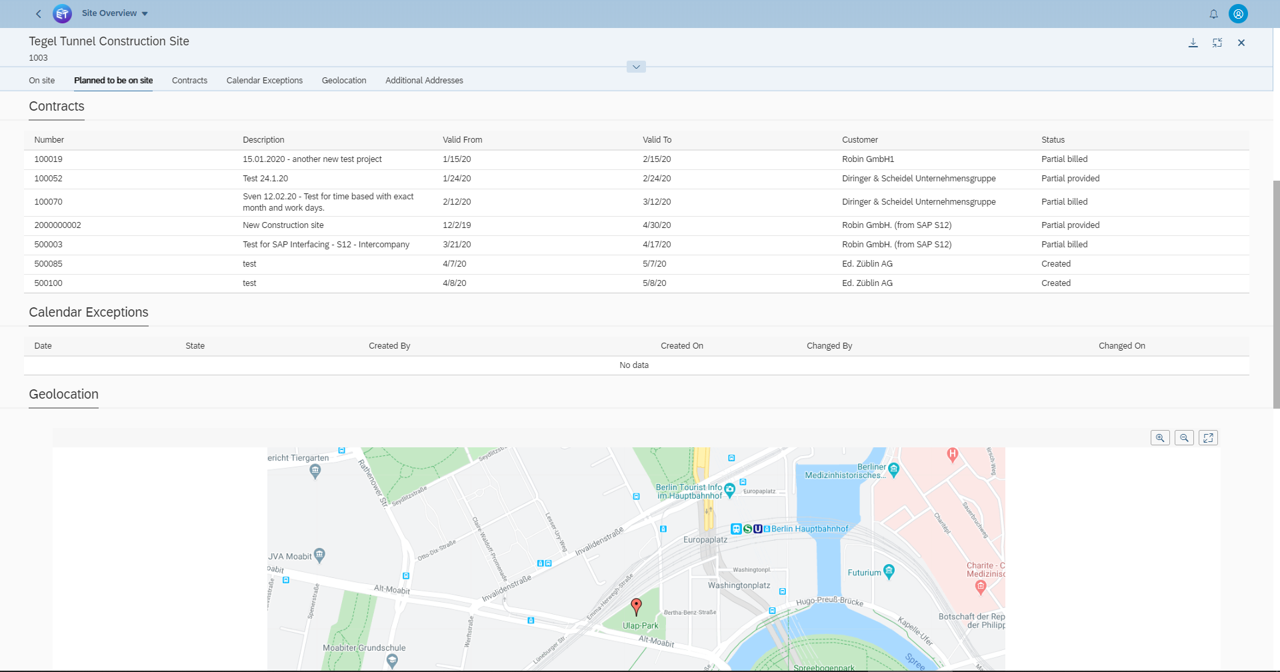Select the contract numbered 2000000002
This screenshot has width=1280, height=672.
pos(58,225)
